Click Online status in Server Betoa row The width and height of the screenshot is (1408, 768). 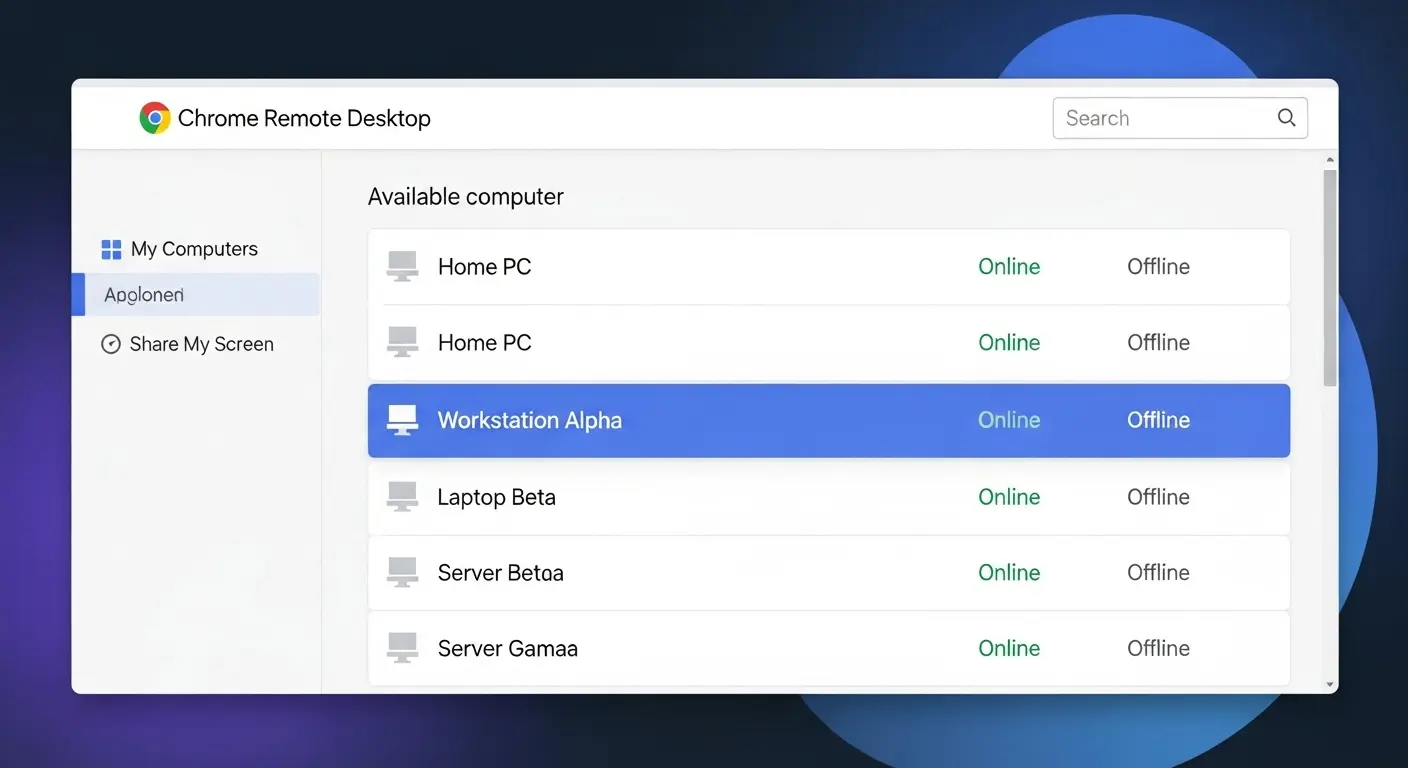pyautogui.click(x=1009, y=573)
